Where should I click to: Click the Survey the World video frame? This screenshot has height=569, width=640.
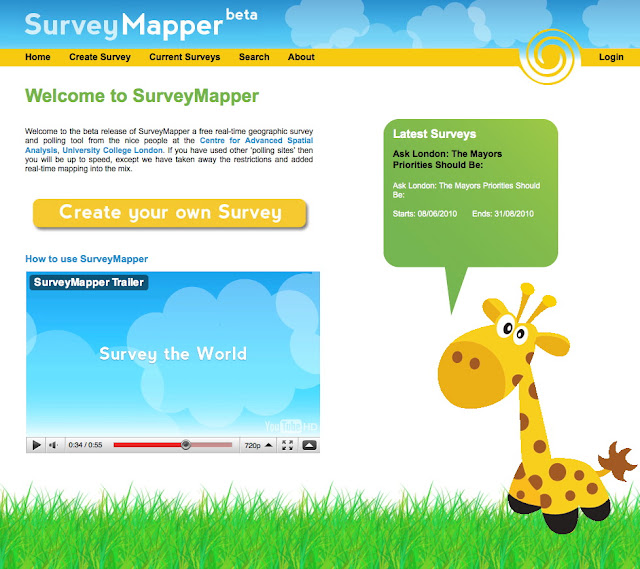coord(173,353)
